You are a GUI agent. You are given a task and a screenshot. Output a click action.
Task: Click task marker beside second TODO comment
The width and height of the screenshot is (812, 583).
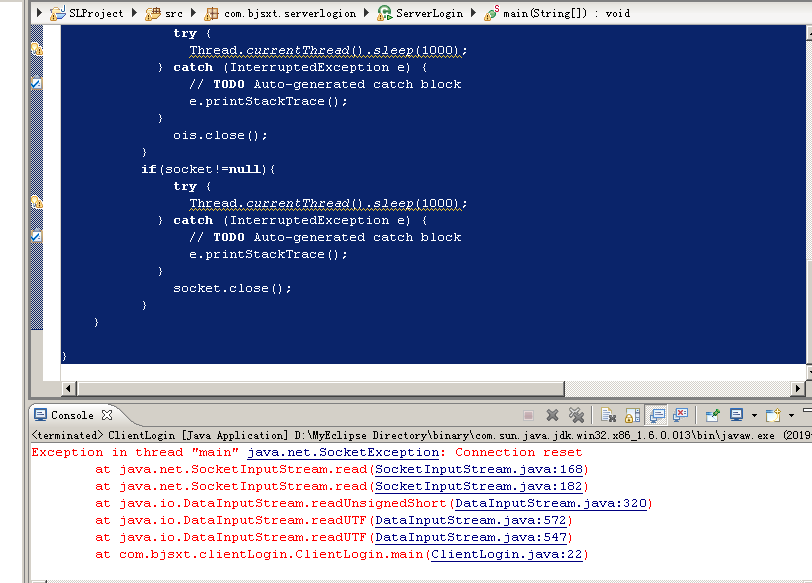[x=36, y=236]
